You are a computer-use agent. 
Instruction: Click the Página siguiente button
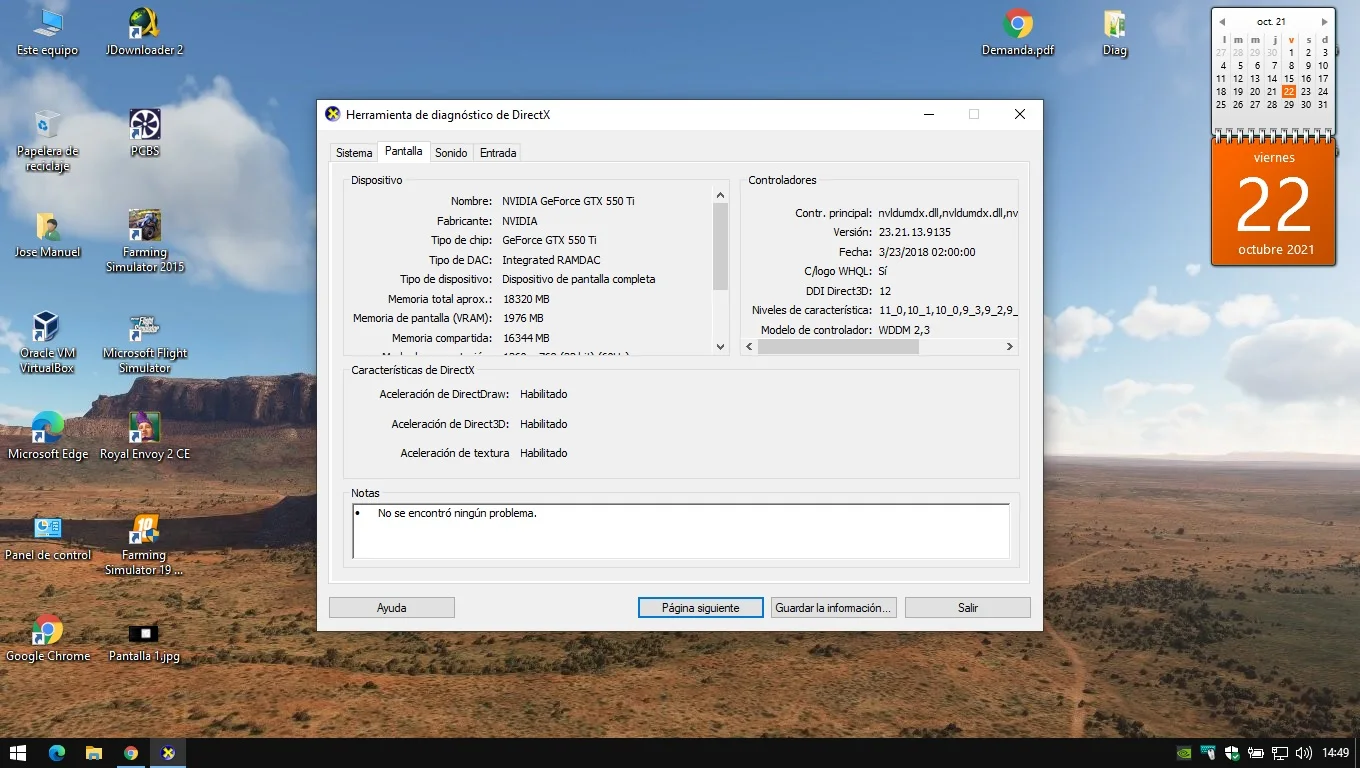tap(701, 608)
